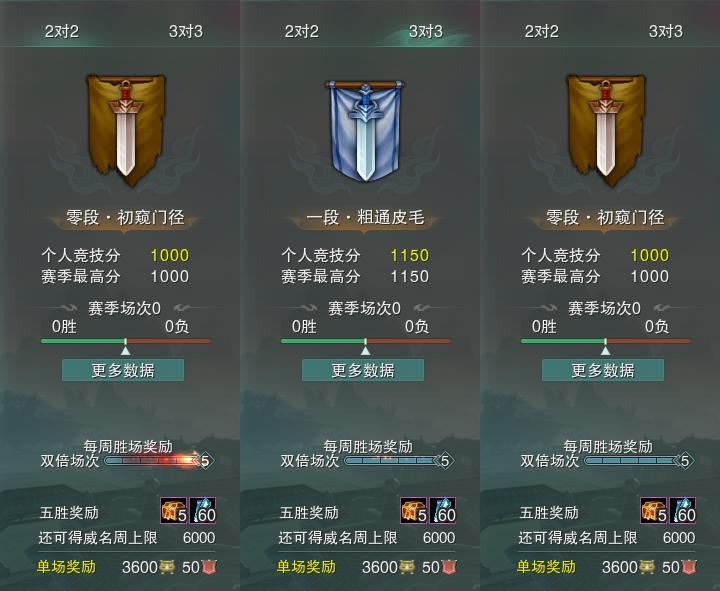Click the blue item 60 reward in left panel

202,510
